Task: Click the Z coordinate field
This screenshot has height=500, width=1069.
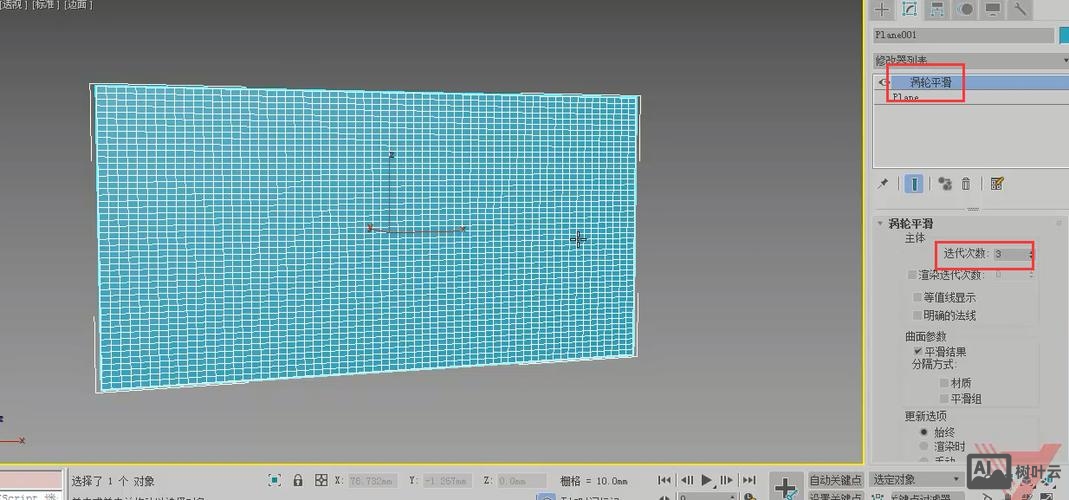Action: (x=522, y=481)
